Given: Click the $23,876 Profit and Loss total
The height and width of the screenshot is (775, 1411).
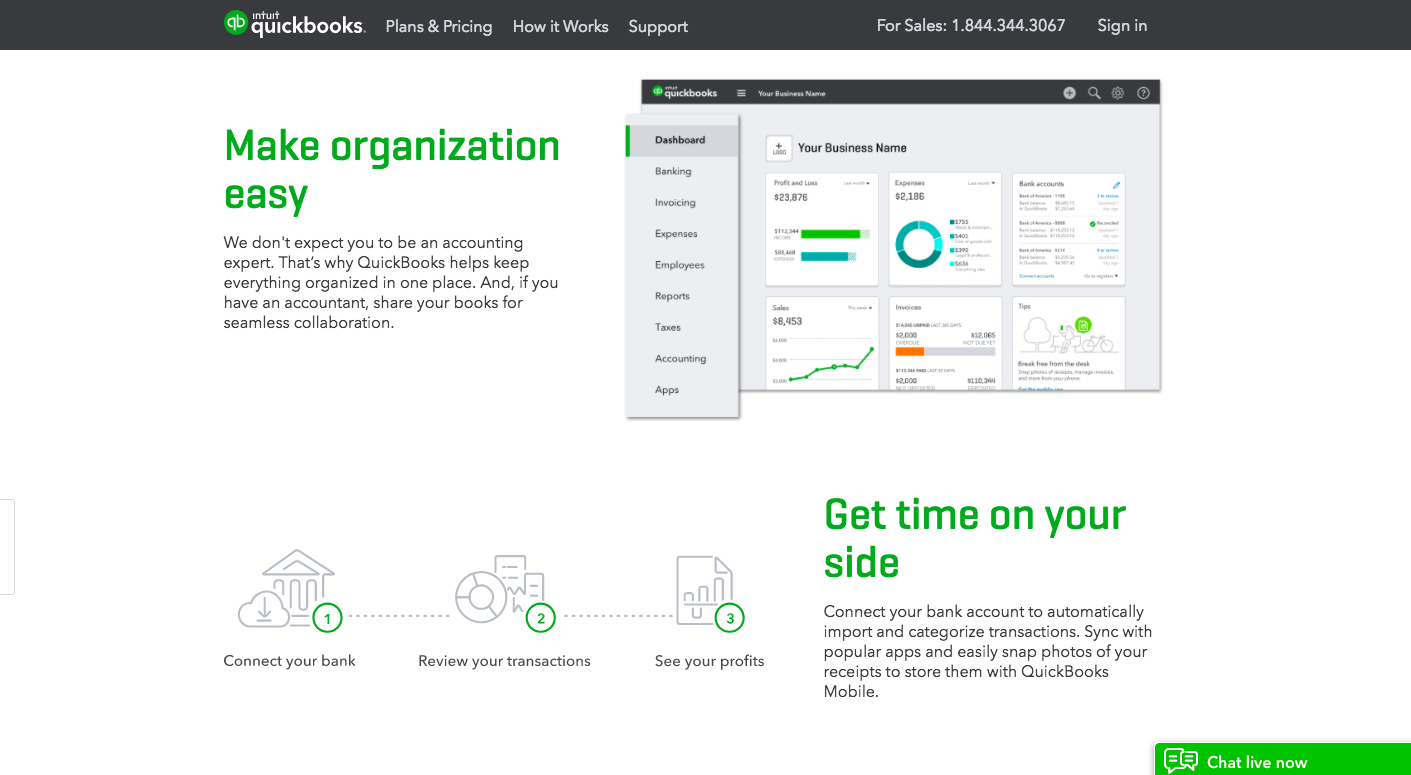Looking at the screenshot, I should click(791, 198).
